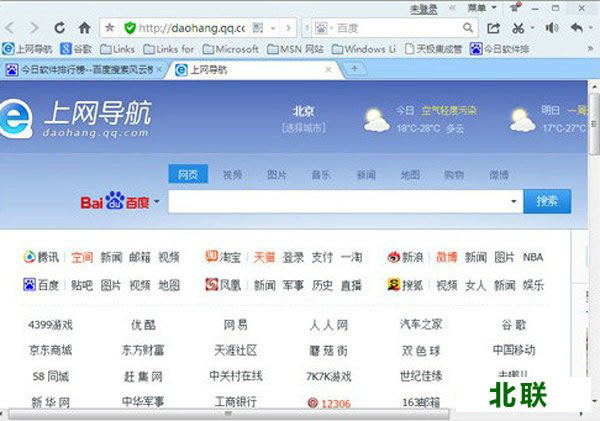Expand the address bar history dropdown arrow
The width and height of the screenshot is (600, 421).
click(273, 28)
